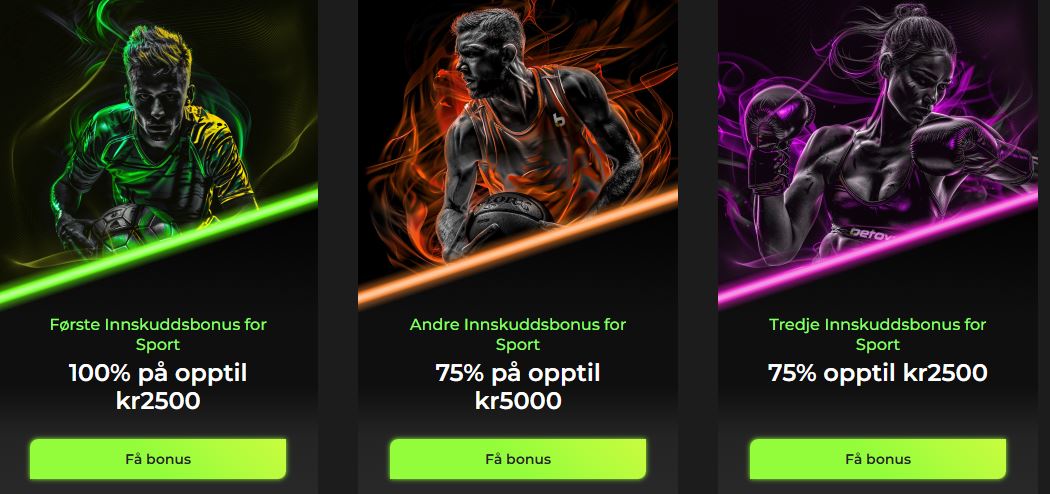Image resolution: width=1050 pixels, height=494 pixels.
Task: Click the brand waistband text on the boxer
Action: click(x=869, y=235)
